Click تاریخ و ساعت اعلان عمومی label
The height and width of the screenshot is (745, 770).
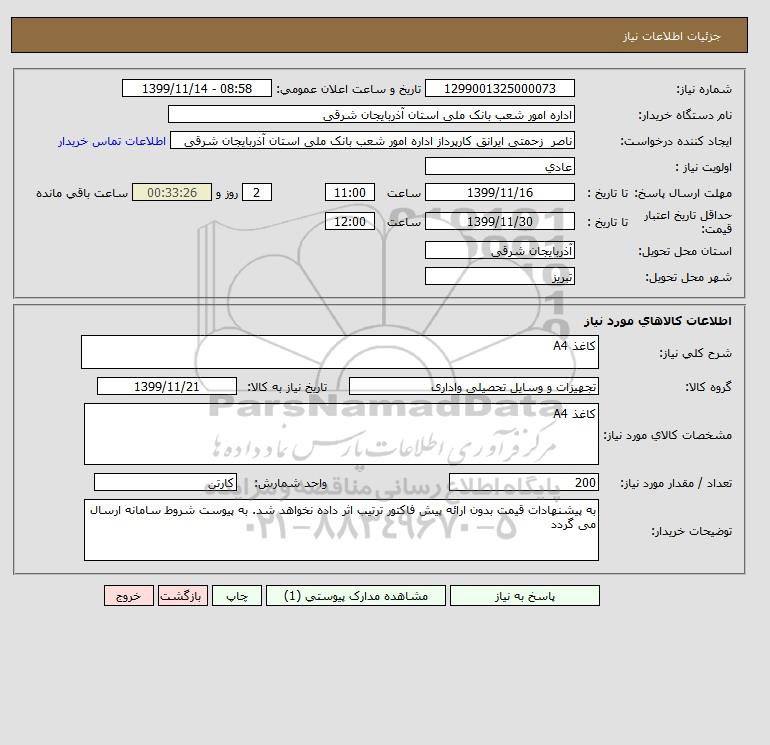[x=349, y=89]
